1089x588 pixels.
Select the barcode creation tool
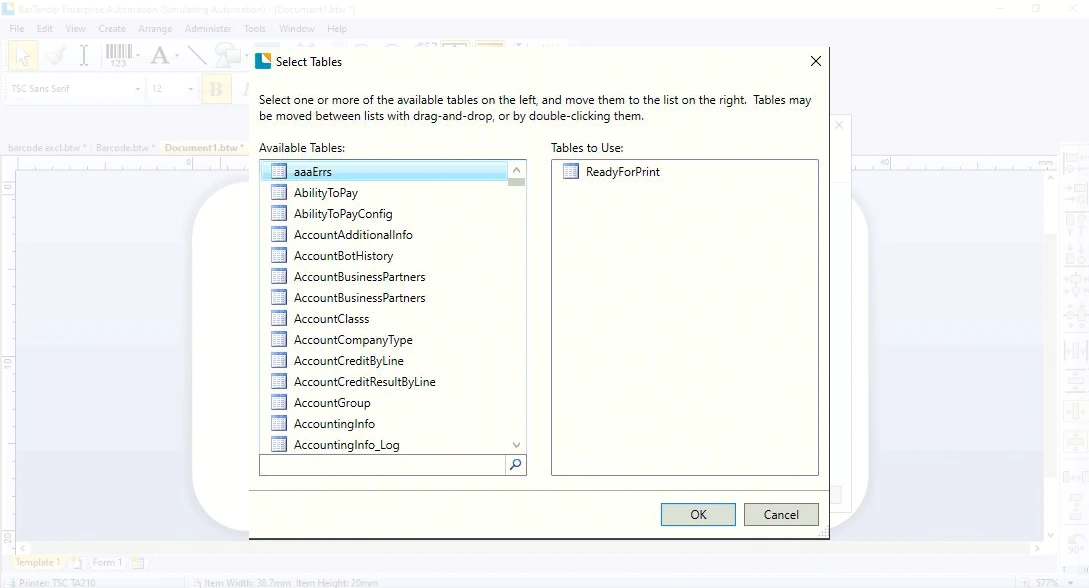coord(118,55)
